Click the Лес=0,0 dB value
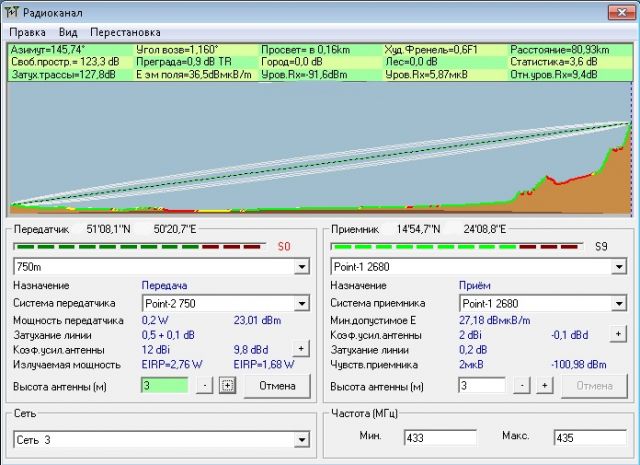640x465 pixels. click(x=411, y=62)
